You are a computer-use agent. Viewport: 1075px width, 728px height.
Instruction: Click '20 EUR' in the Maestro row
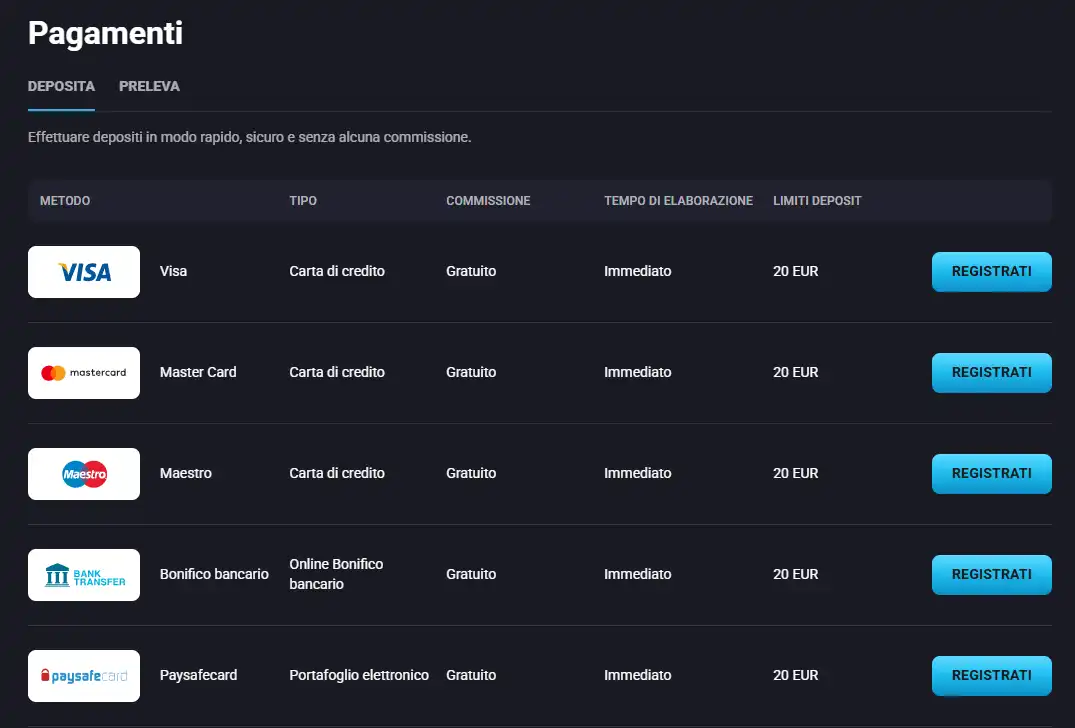coord(795,473)
